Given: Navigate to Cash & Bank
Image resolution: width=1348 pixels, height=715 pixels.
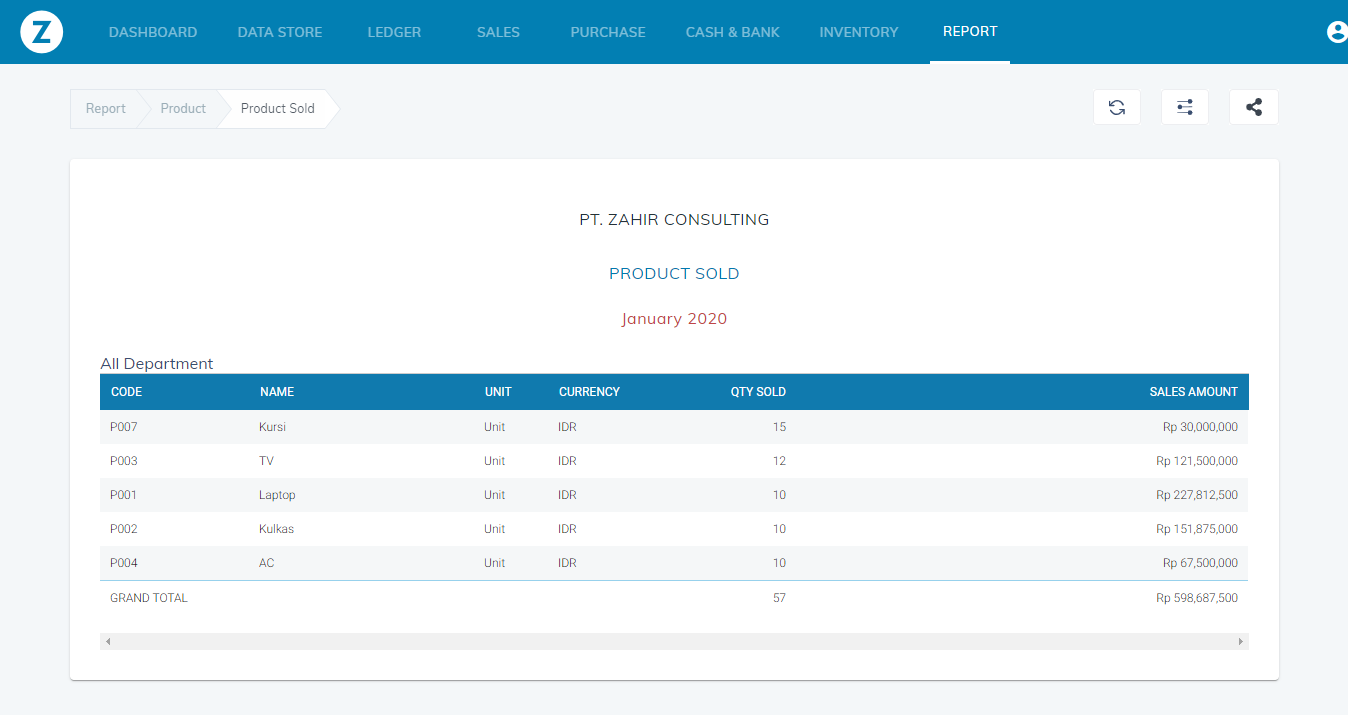Looking at the screenshot, I should pyautogui.click(x=733, y=32).
